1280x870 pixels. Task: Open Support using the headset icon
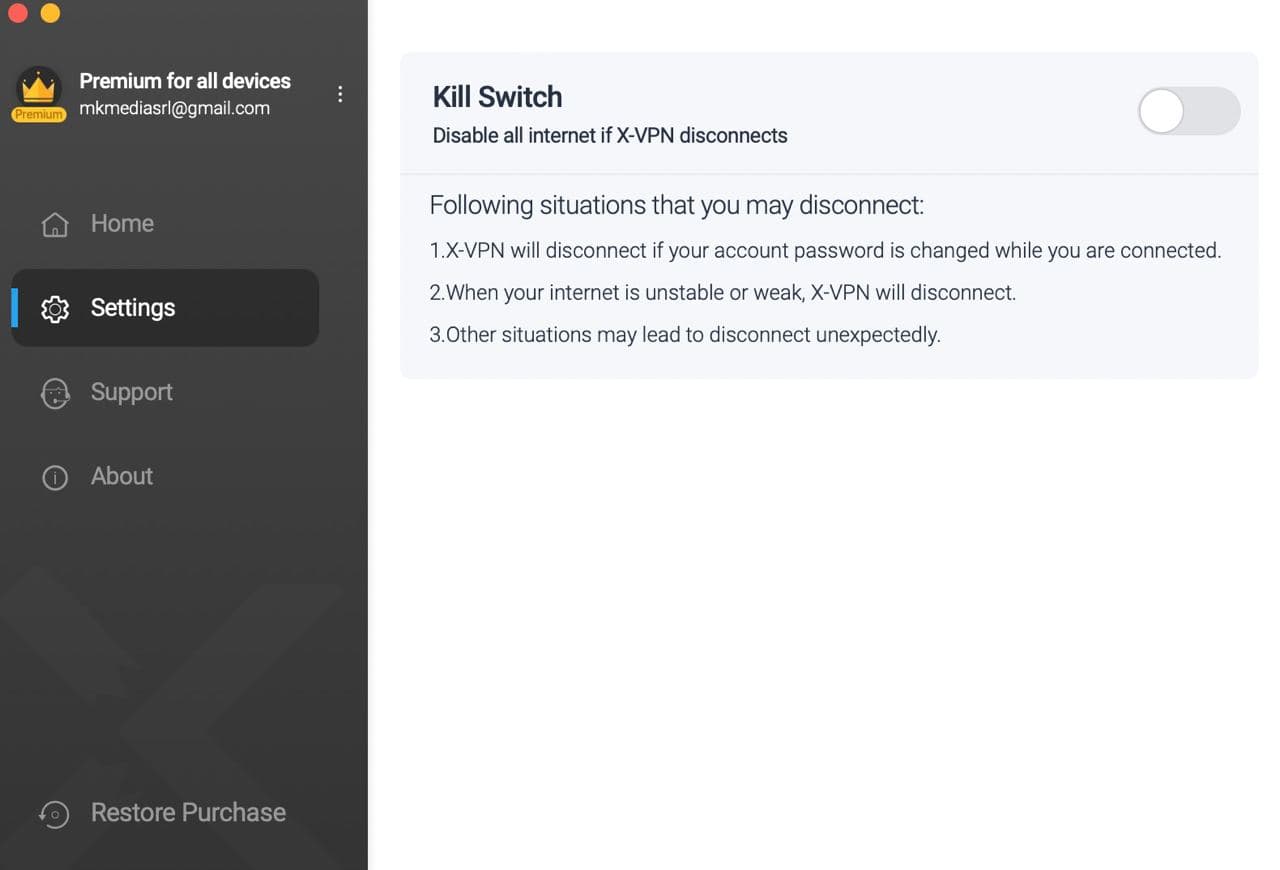tap(55, 394)
